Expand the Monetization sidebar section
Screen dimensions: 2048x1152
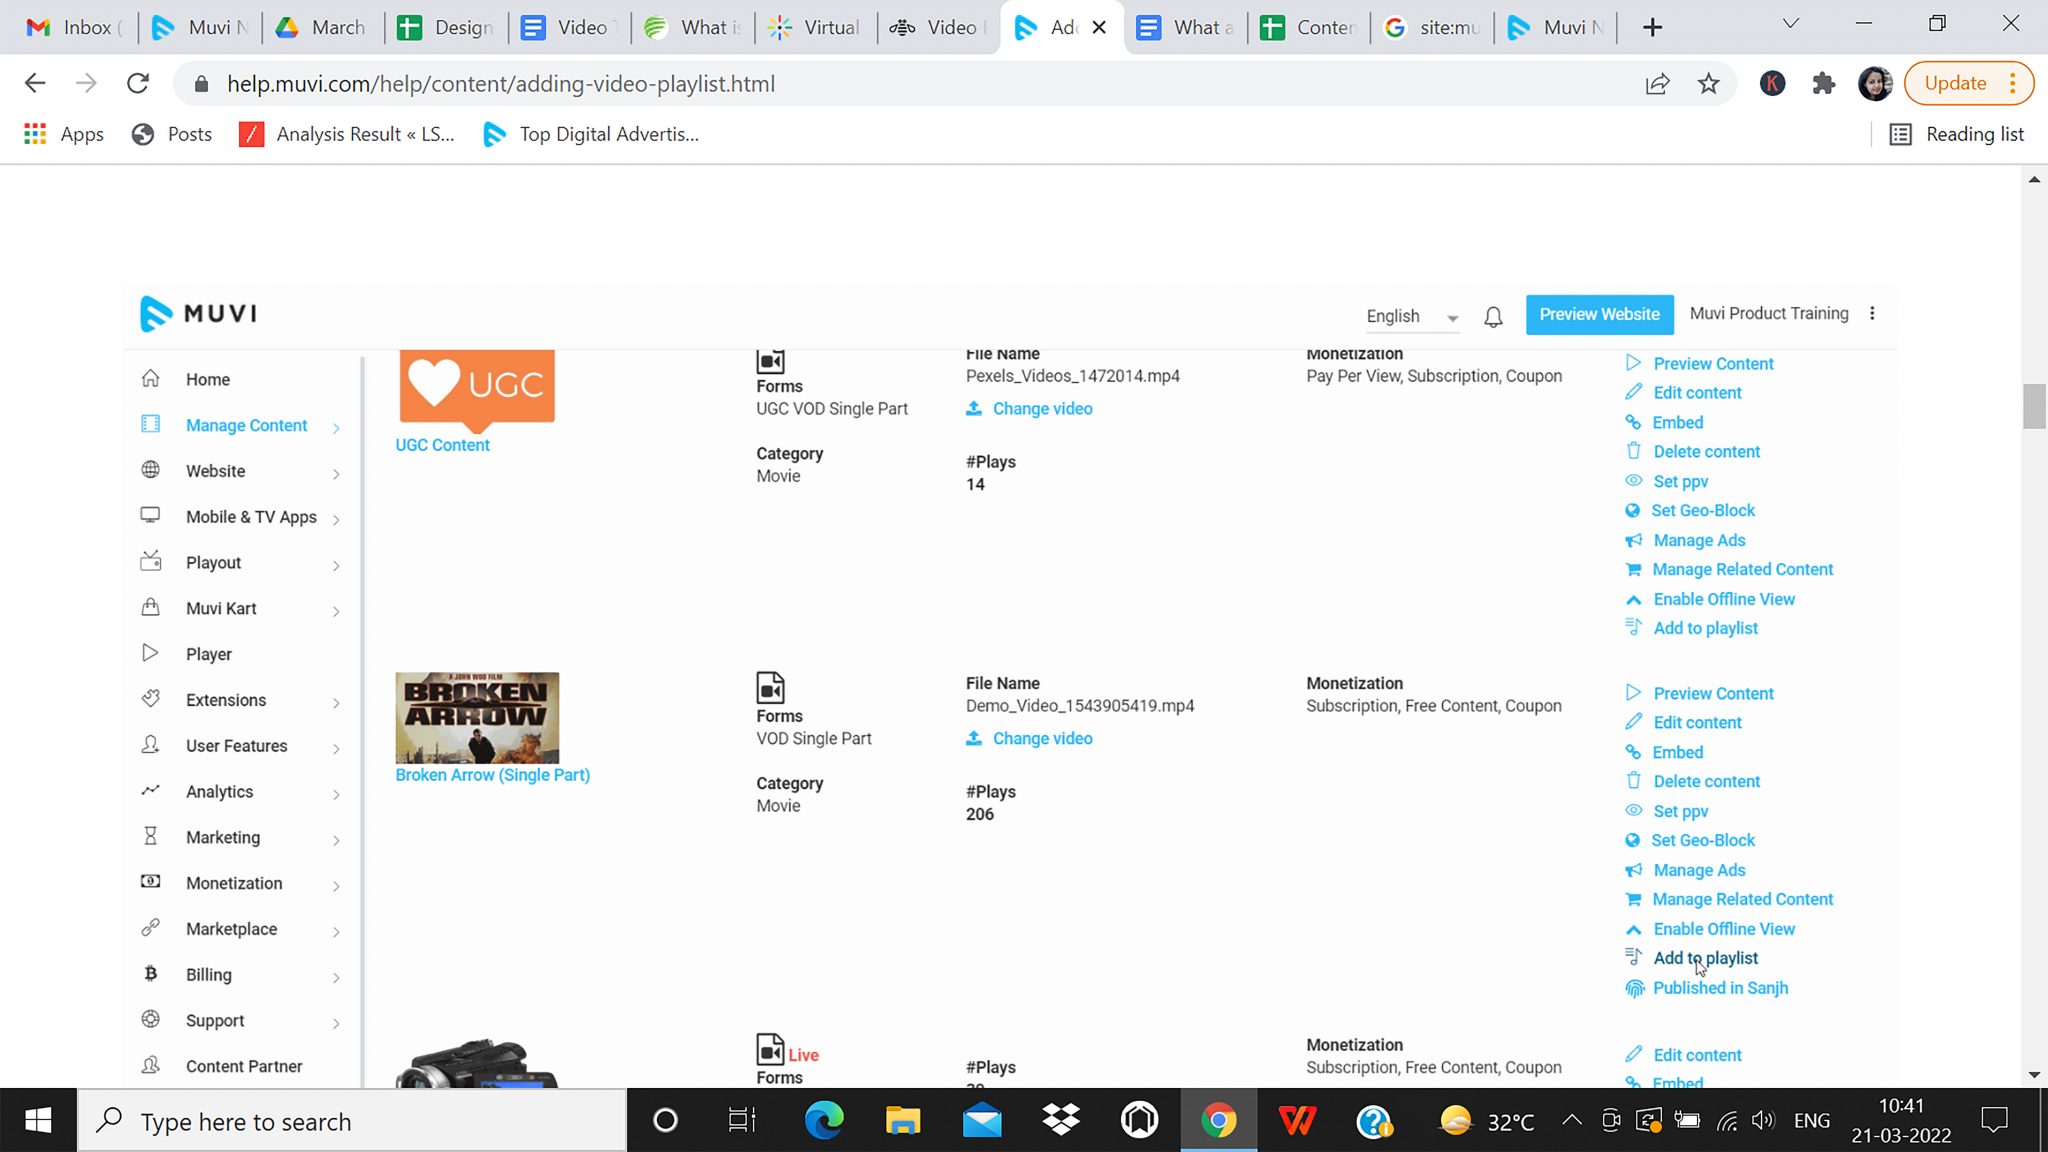point(233,883)
